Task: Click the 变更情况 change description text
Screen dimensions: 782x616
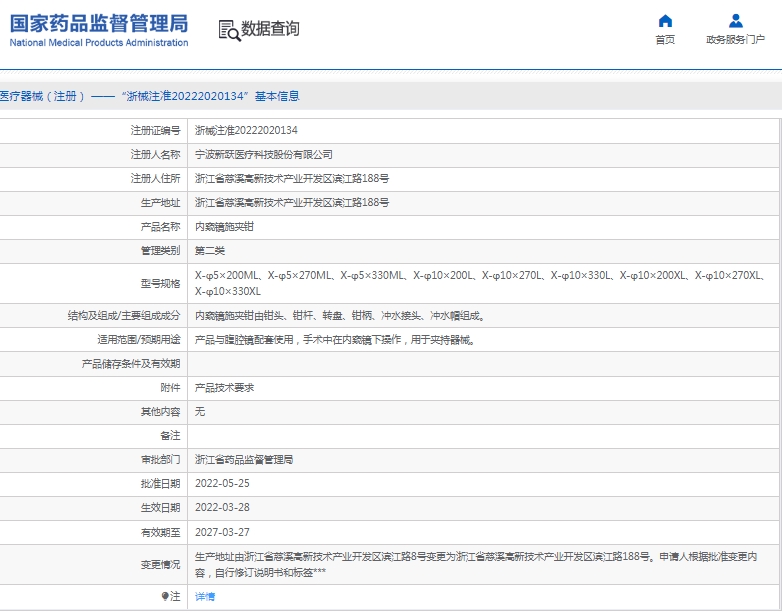Action: pos(476,565)
